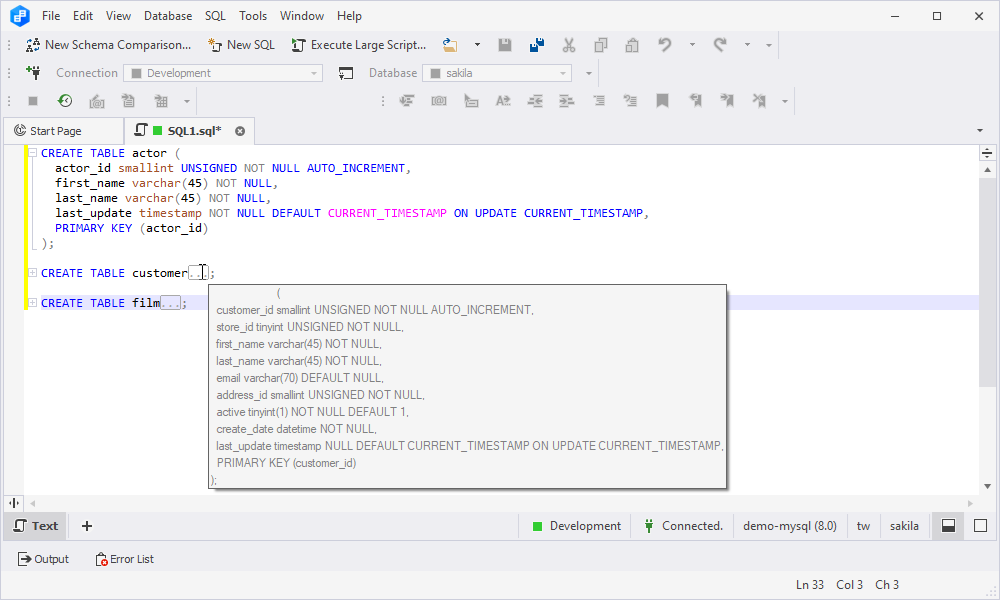
Task: Add a new view with the plus button
Action: 87,526
